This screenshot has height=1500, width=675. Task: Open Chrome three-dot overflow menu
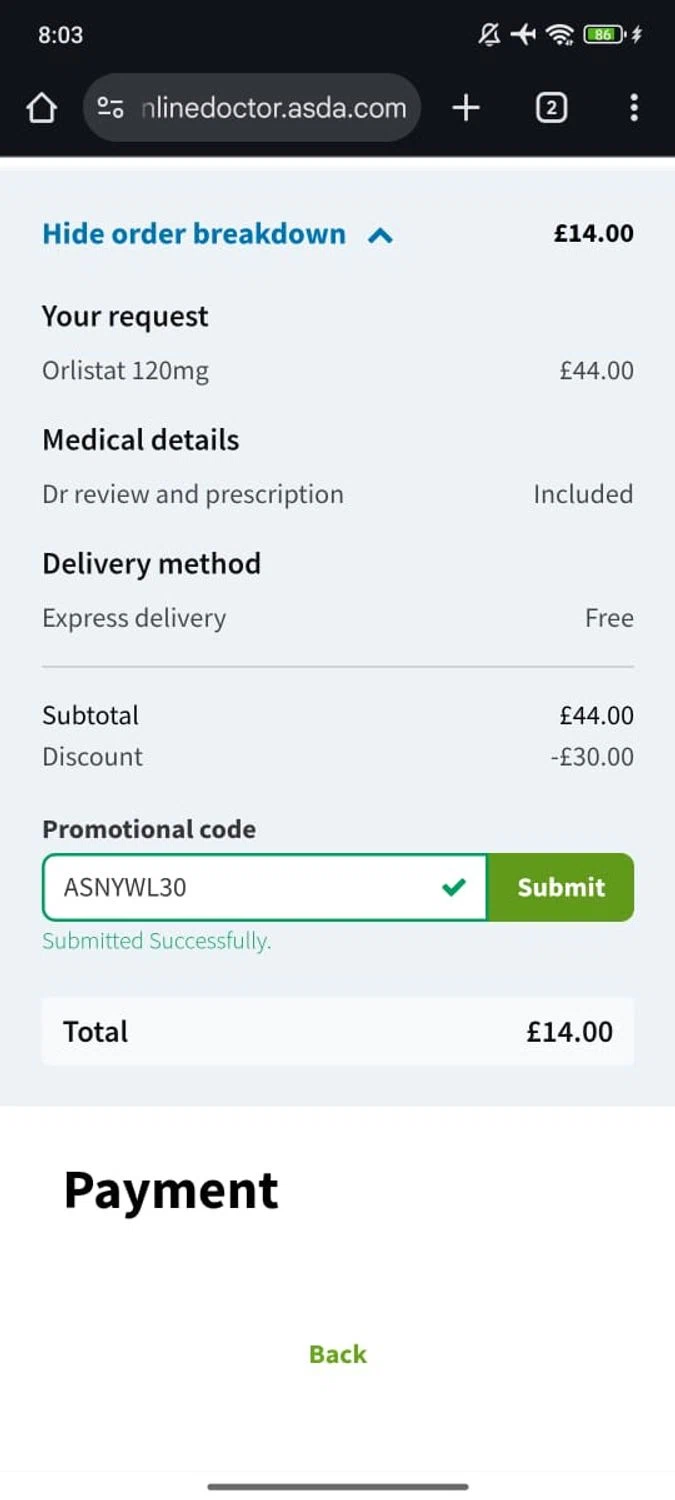[633, 108]
